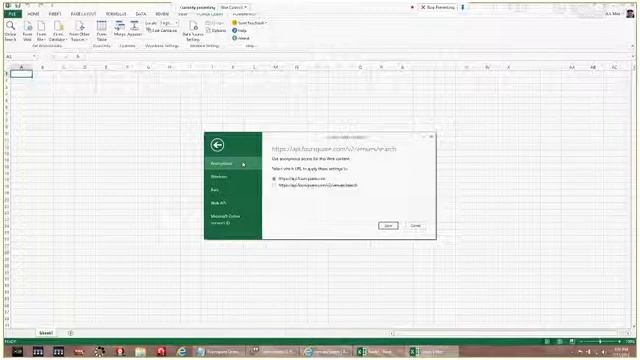Switch to the REVIEW ribbon tab
This screenshot has width=640, height=360.
(x=162, y=14)
